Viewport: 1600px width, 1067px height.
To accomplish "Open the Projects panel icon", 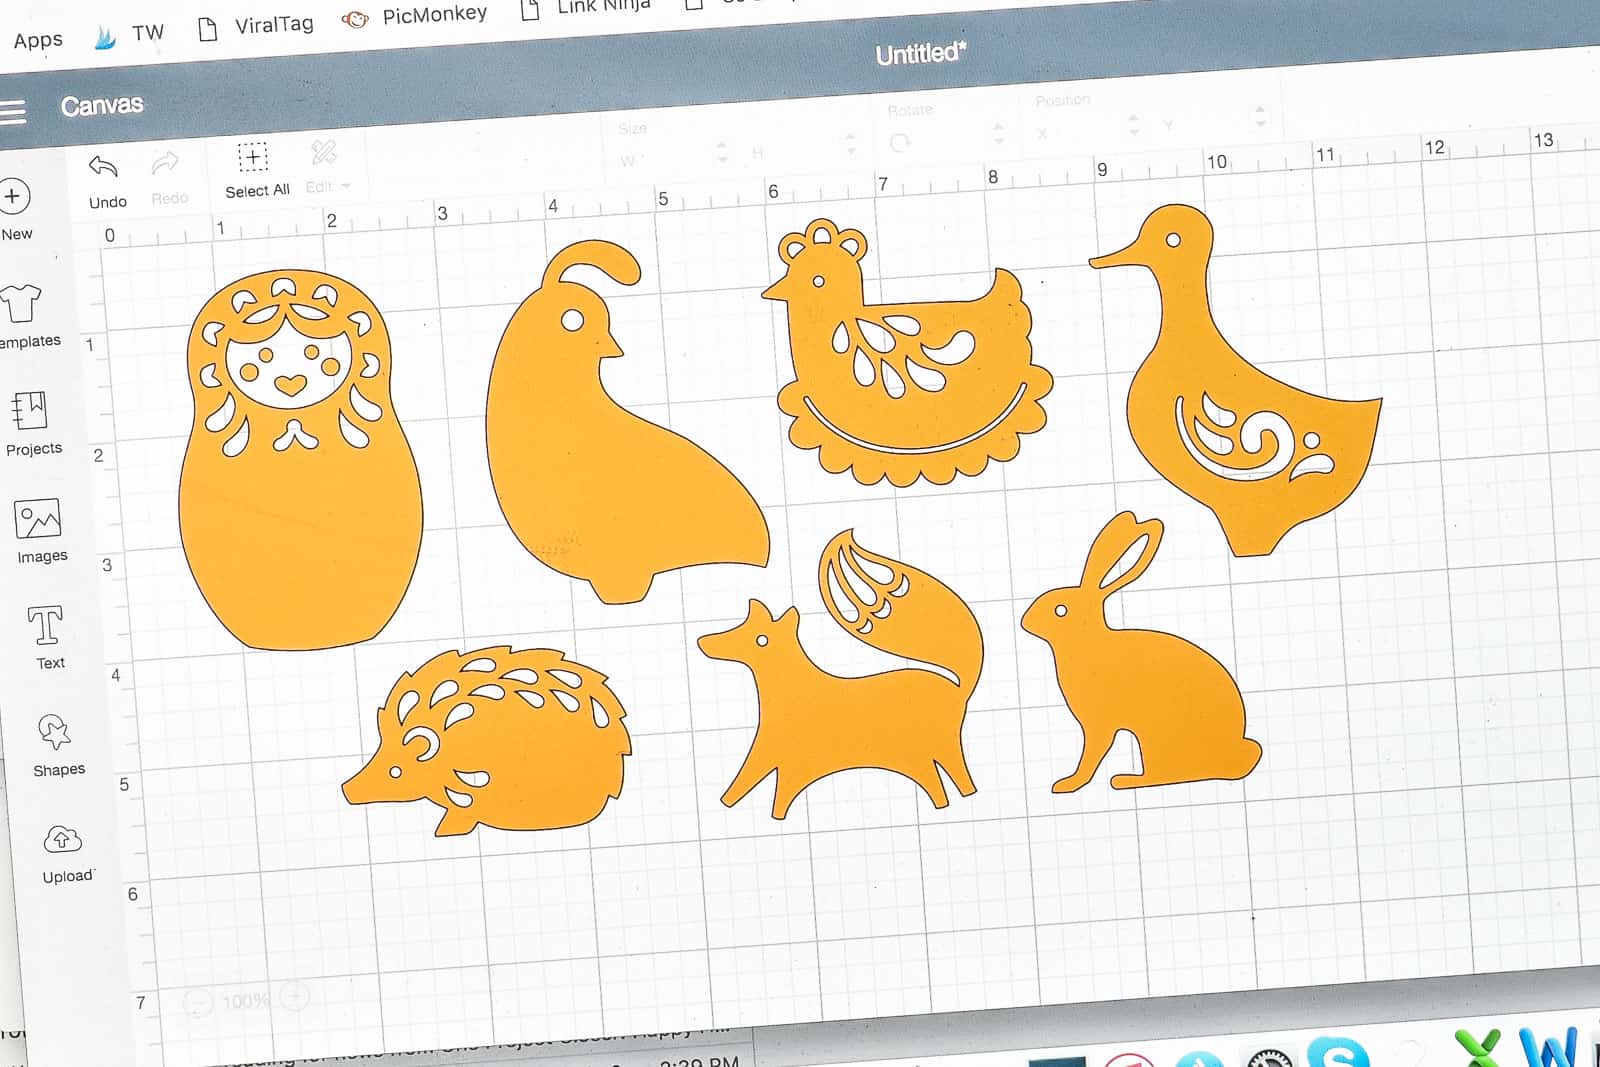I will [x=30, y=411].
